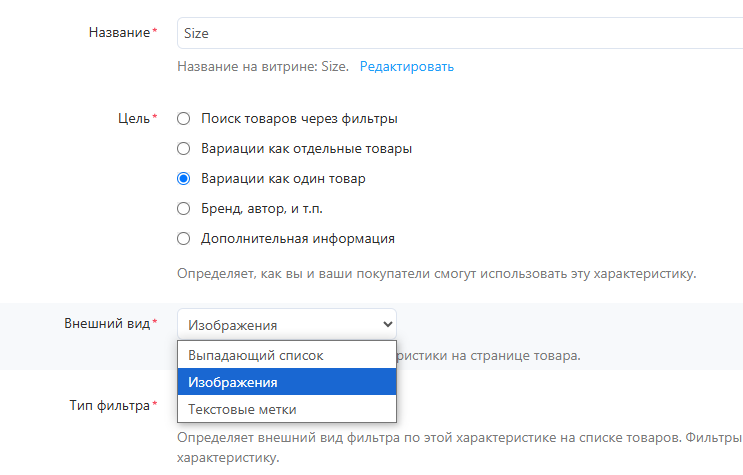
Task: Click the 'Название на витрине: Size.' text
Action: click(263, 66)
